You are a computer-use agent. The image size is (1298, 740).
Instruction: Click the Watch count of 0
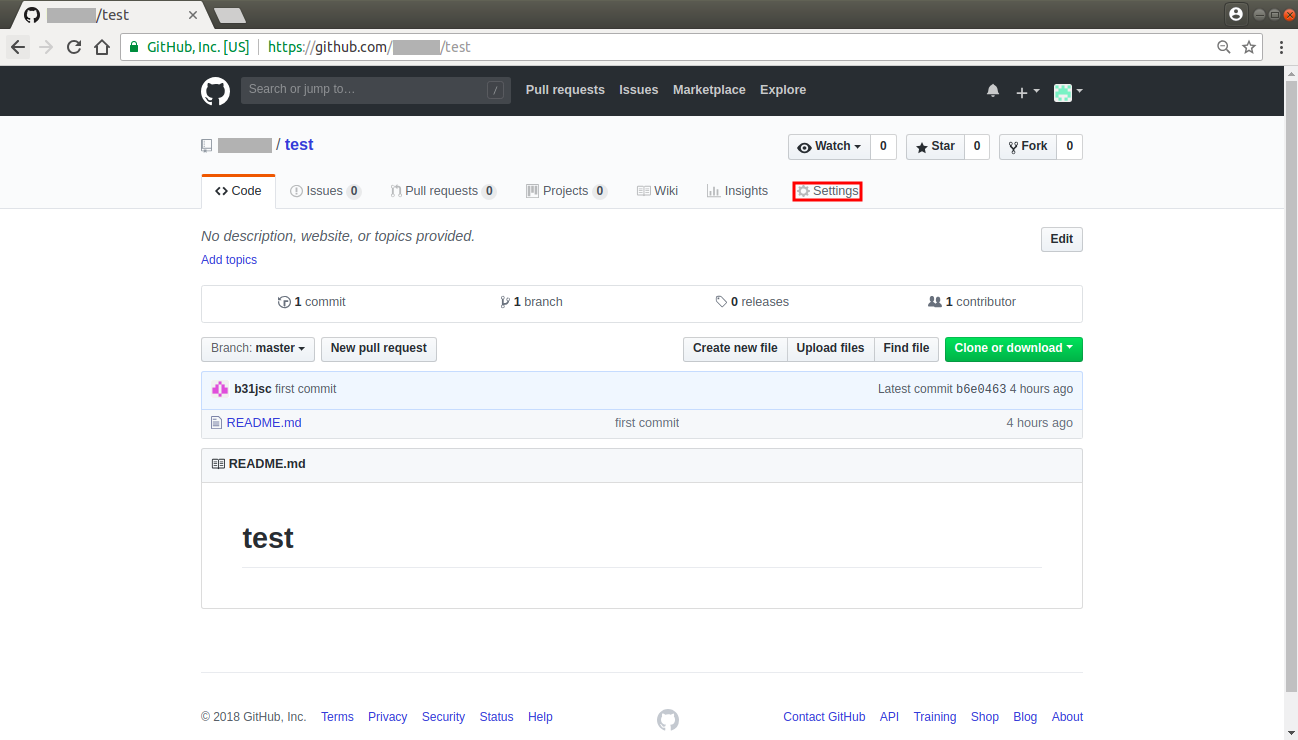pos(883,147)
